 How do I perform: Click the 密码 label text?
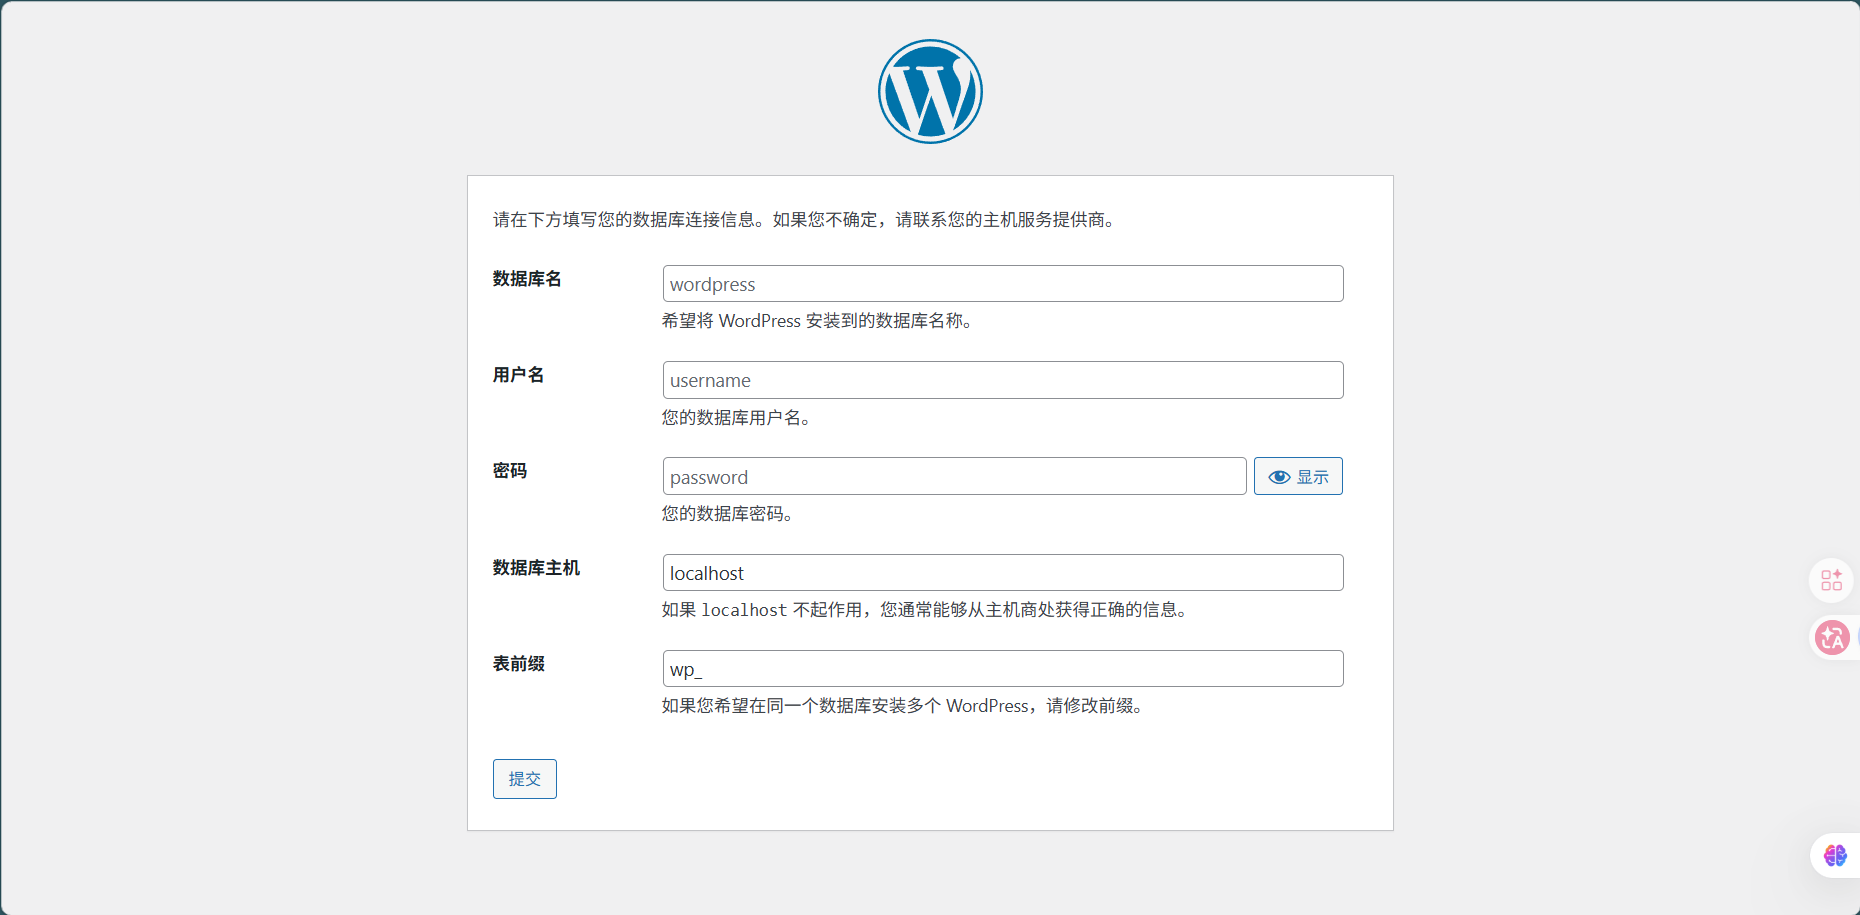tap(510, 471)
